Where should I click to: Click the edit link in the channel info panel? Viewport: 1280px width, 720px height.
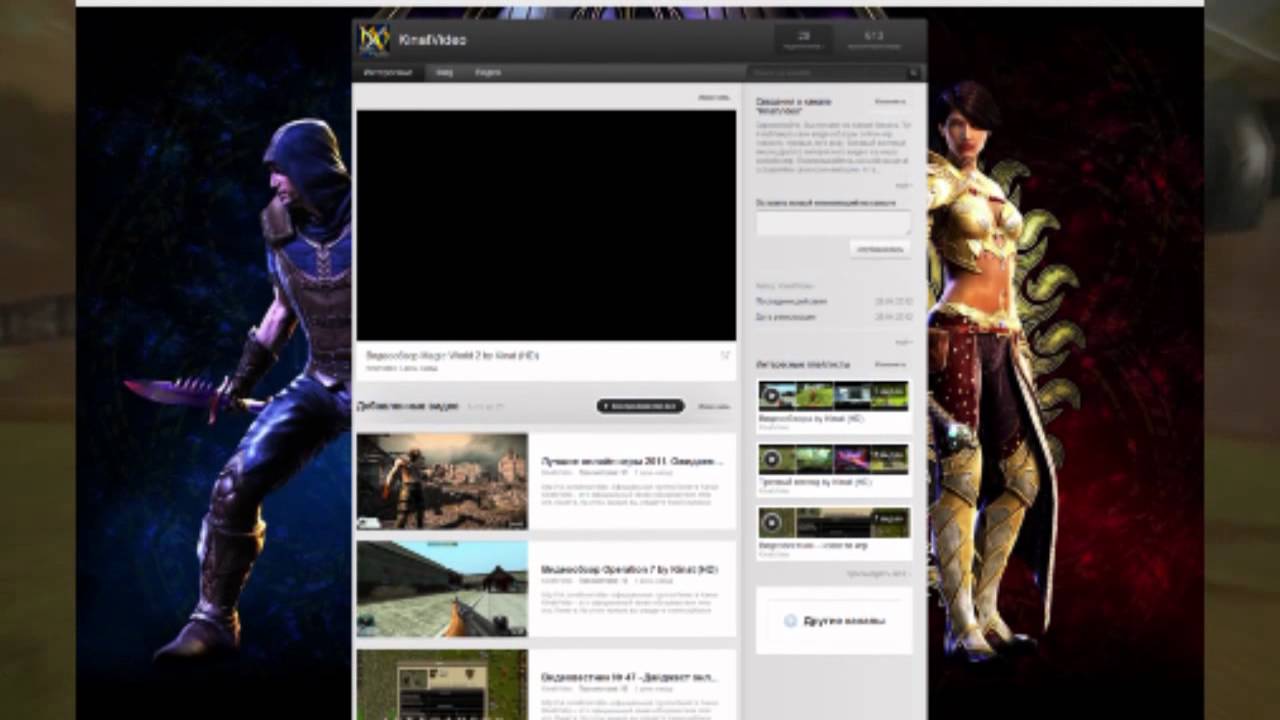point(890,101)
